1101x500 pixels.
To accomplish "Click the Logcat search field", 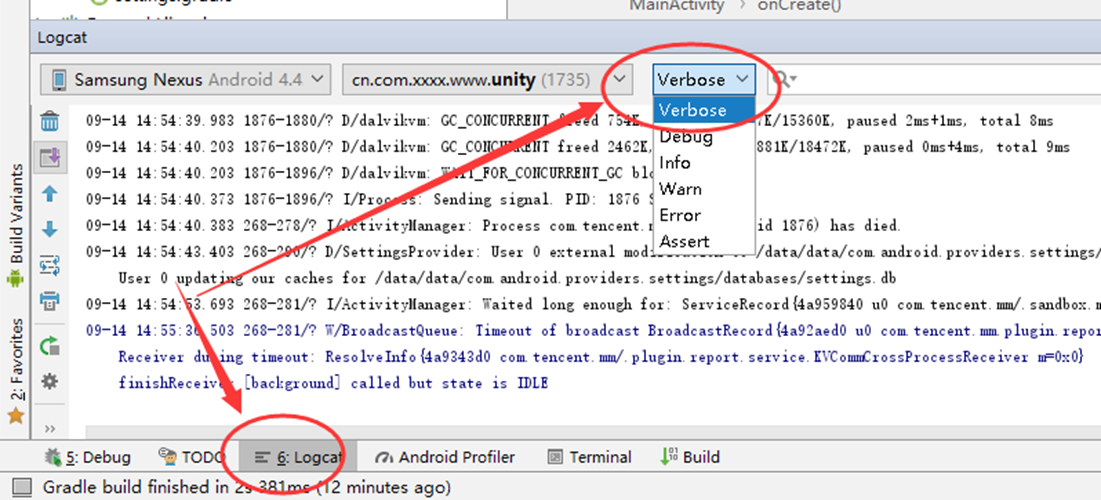I will point(934,79).
